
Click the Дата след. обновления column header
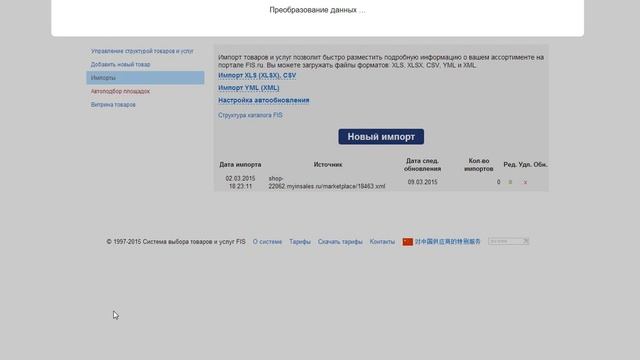pos(422,164)
